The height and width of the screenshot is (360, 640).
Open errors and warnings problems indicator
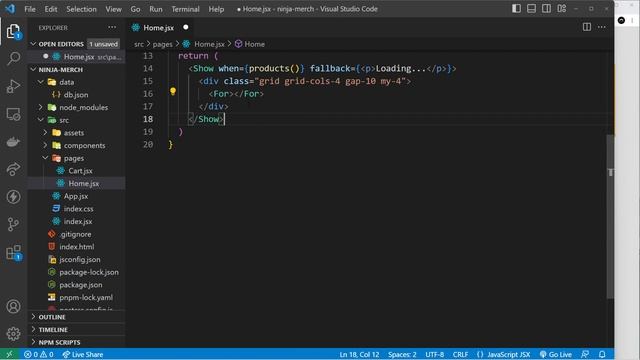(39, 354)
